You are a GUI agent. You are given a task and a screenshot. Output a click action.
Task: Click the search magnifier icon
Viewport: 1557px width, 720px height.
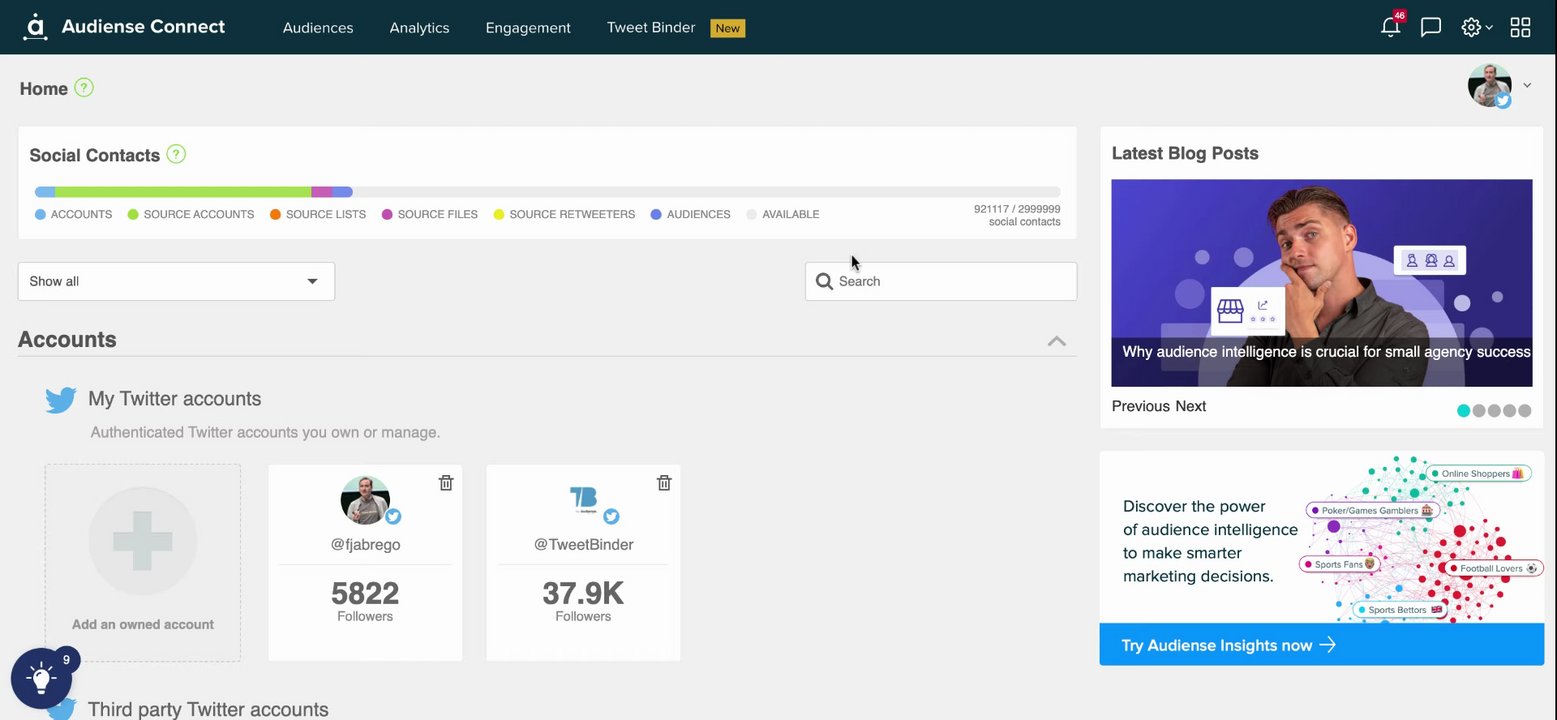click(824, 281)
